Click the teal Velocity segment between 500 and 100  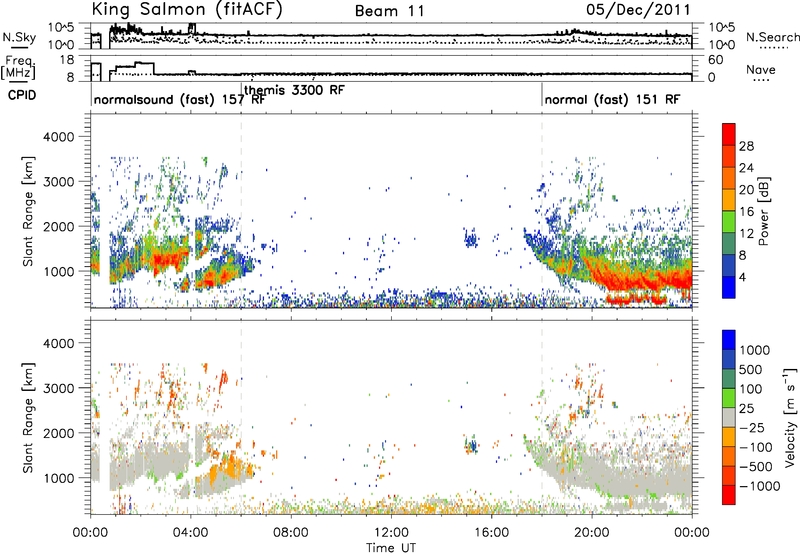coord(729,379)
